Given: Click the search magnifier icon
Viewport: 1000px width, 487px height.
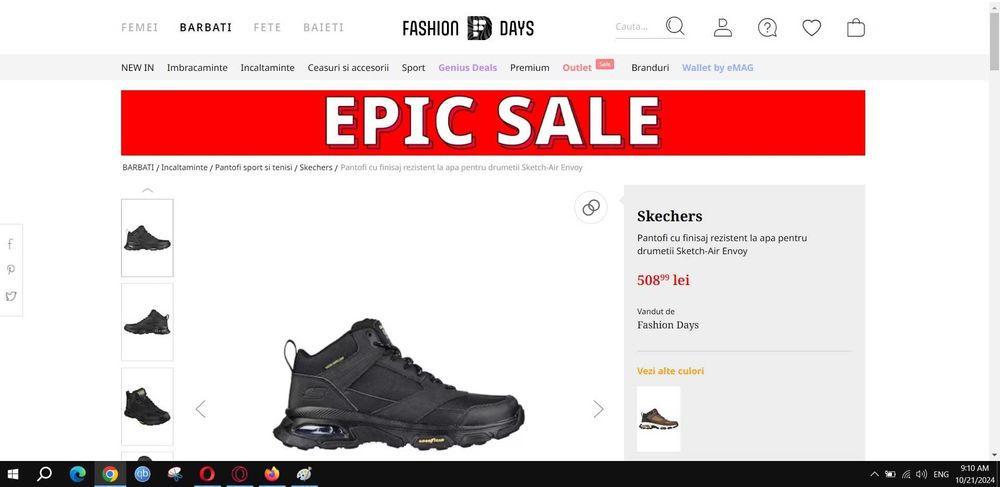Looking at the screenshot, I should tap(675, 26).
